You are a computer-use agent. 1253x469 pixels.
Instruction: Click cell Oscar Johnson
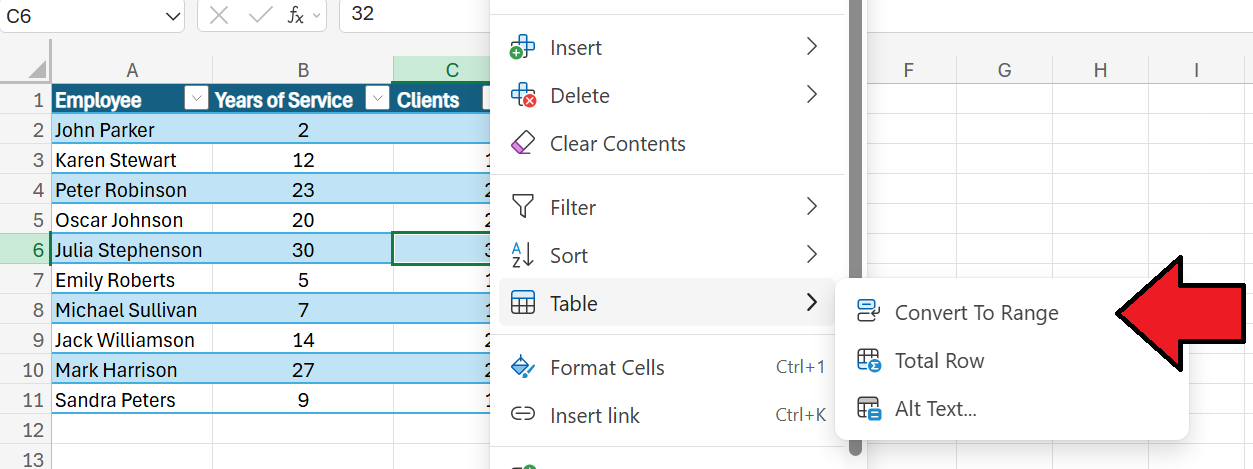pos(132,220)
